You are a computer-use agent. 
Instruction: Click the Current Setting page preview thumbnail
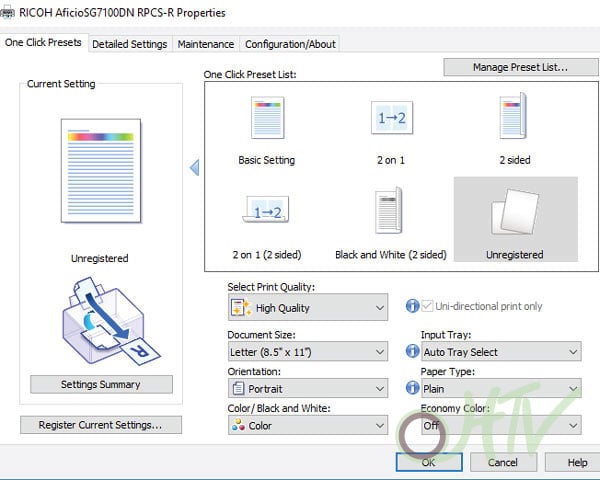[x=101, y=171]
